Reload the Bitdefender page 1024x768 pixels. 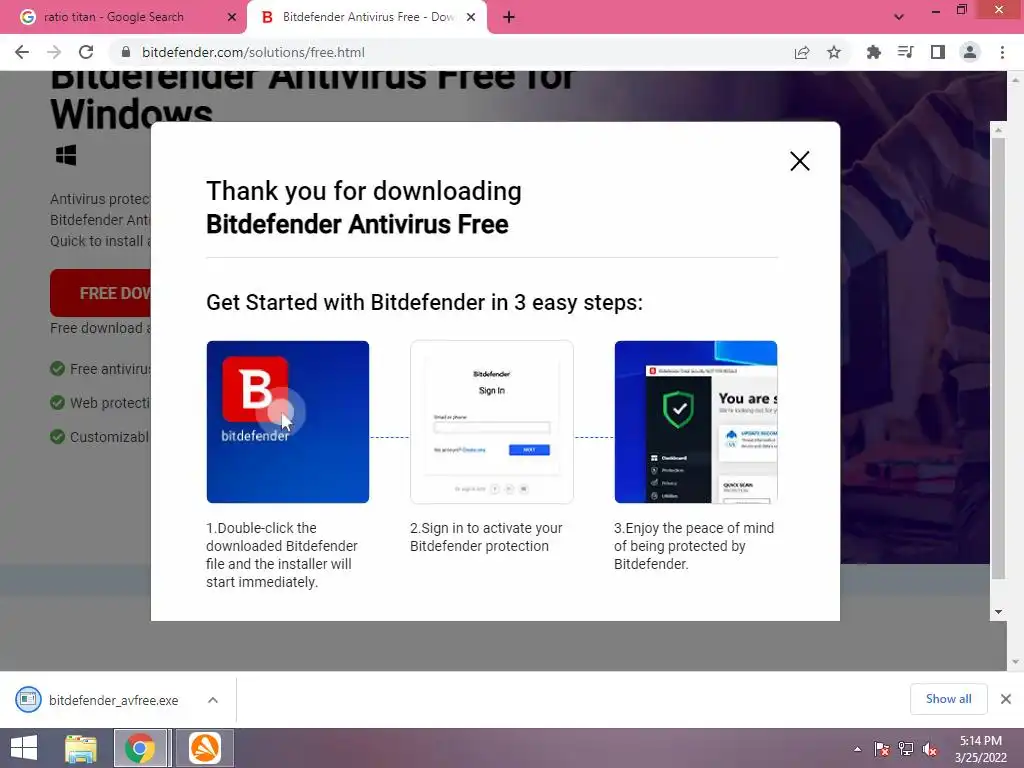86,52
